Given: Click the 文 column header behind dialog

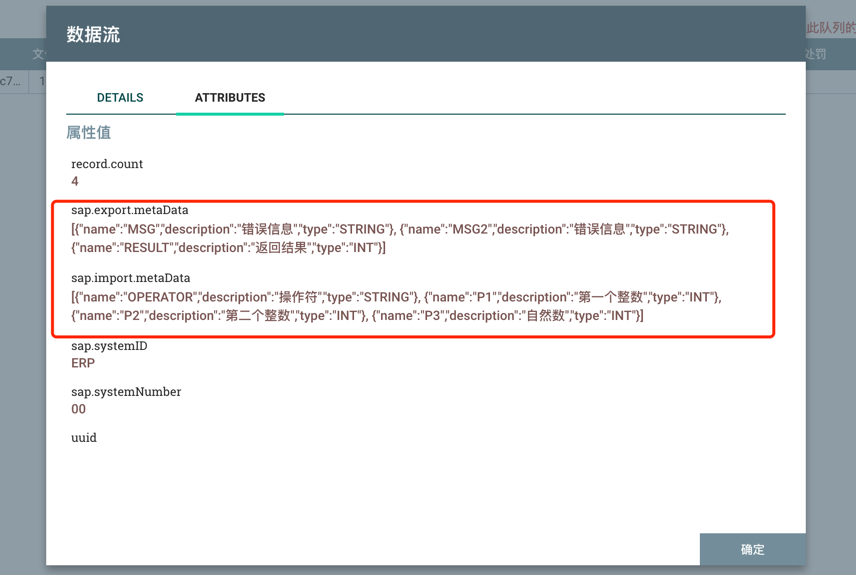Looking at the screenshot, I should point(38,54).
